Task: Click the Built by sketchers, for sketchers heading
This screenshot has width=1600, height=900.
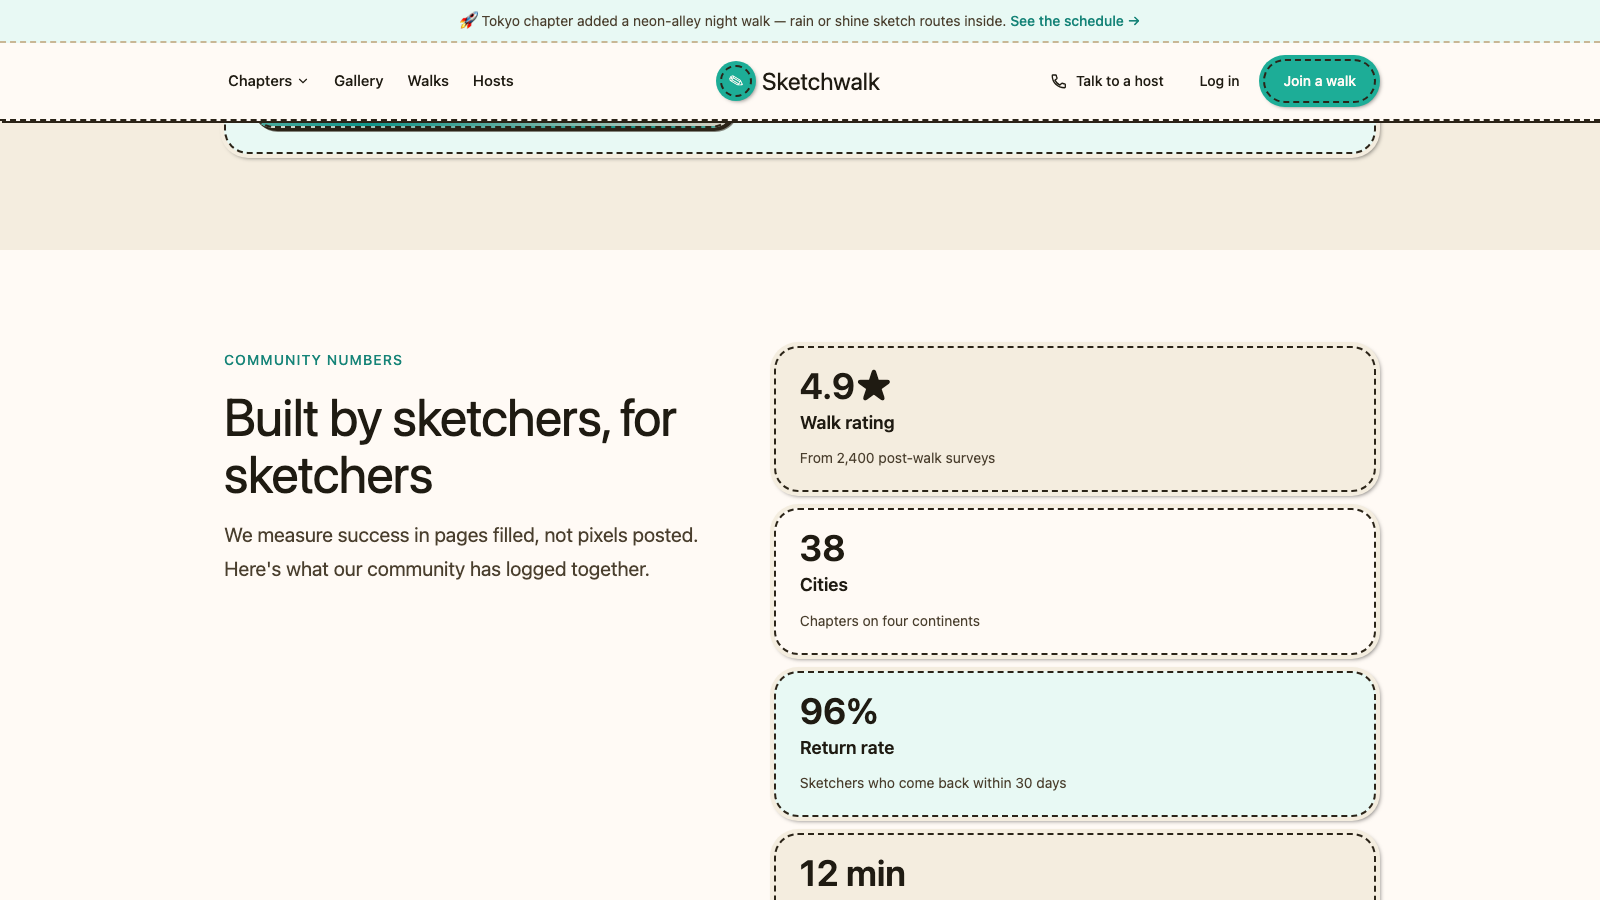Action: pos(450,447)
